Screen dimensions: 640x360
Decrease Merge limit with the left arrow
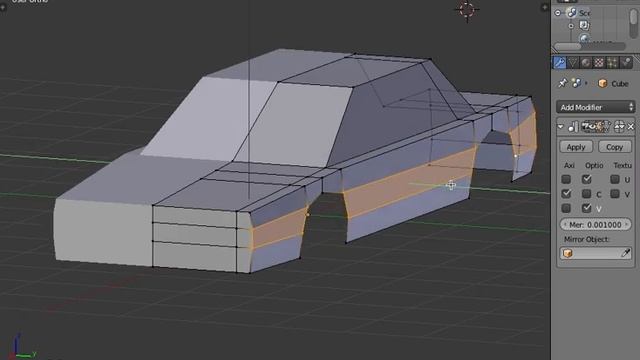coord(565,224)
